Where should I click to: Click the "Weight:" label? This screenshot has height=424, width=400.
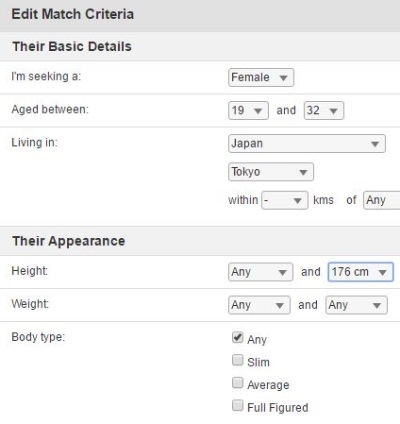point(30,304)
